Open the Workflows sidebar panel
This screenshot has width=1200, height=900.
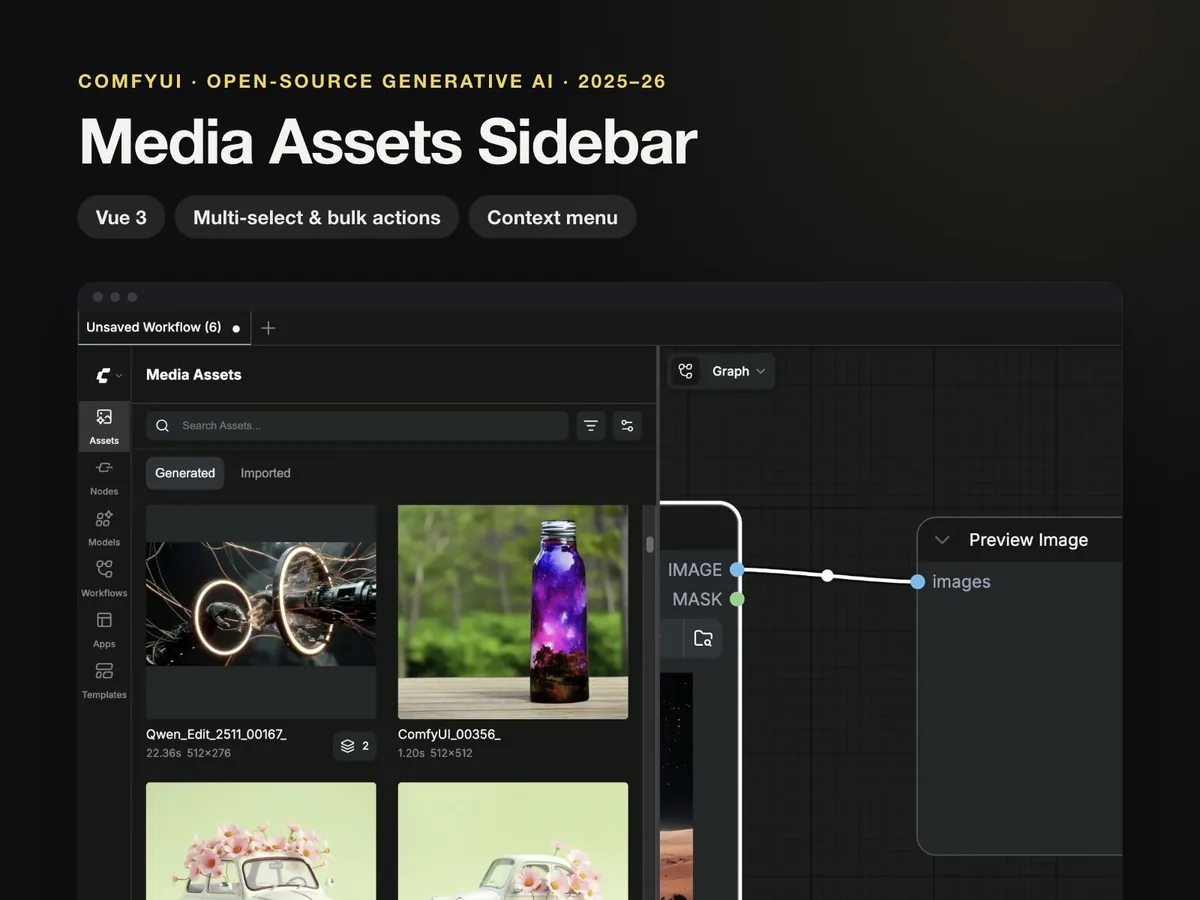point(104,579)
